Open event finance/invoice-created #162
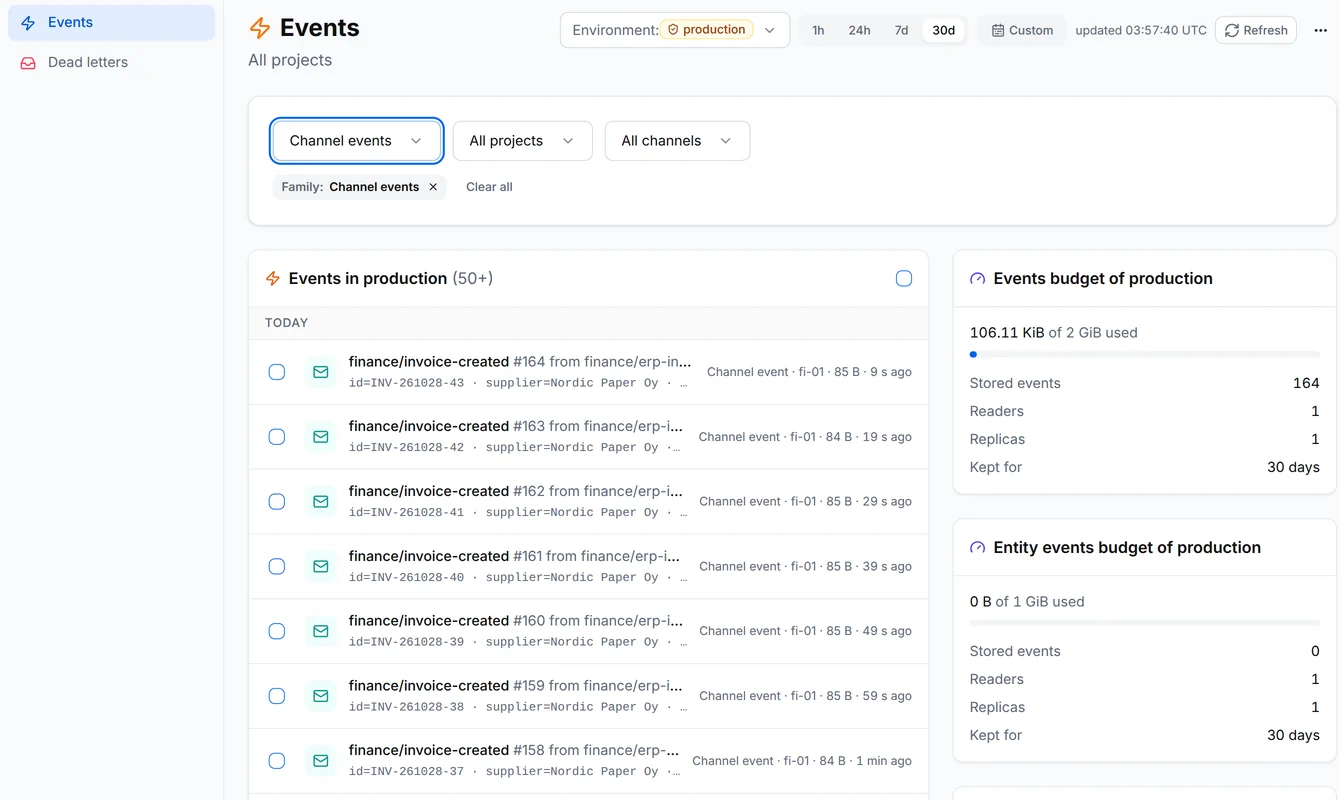Screen dimensions: 1340x800 [588, 502]
